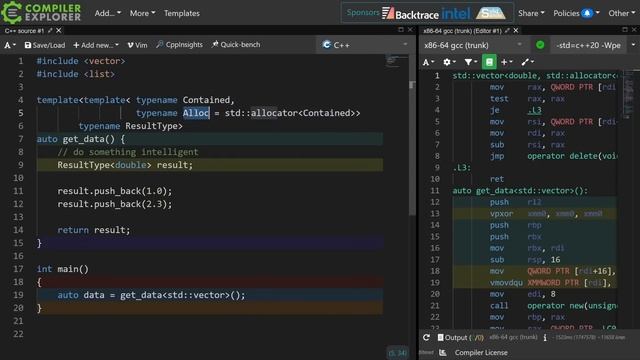
Task: Click the recompile refresh icon
Action: tap(426, 338)
